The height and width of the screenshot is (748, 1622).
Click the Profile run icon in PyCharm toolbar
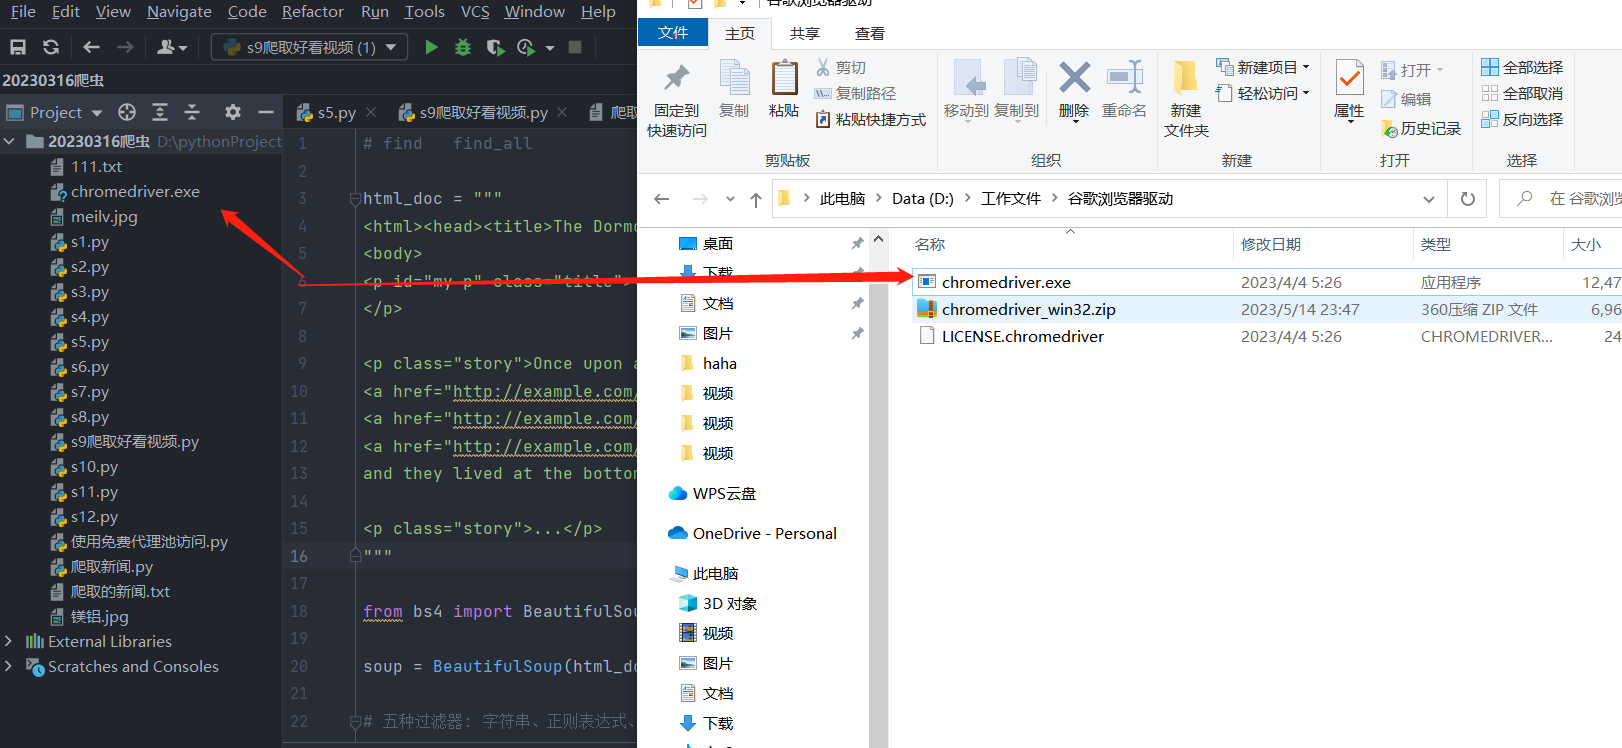(x=526, y=47)
